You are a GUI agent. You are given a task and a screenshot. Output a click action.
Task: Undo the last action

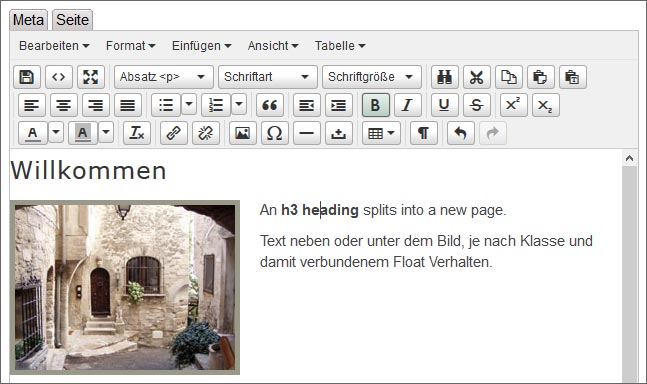(460, 133)
